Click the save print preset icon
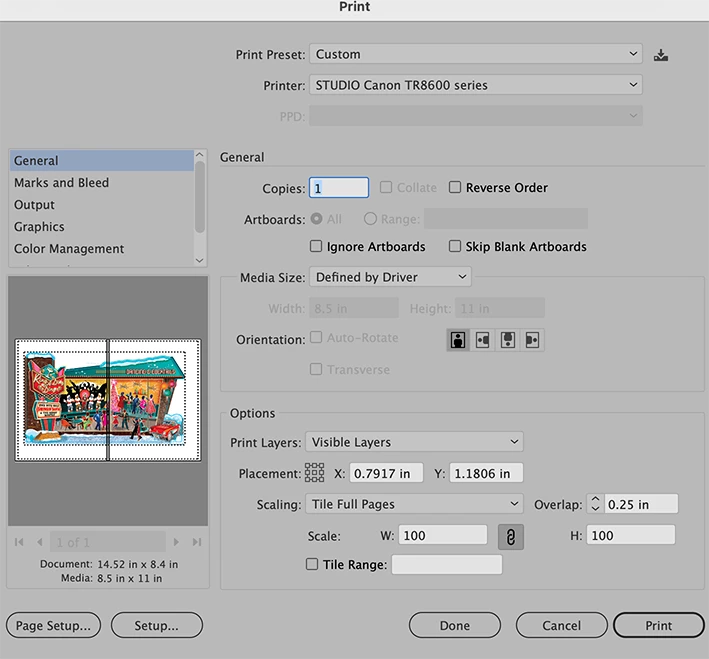Image resolution: width=709 pixels, height=659 pixels. (661, 55)
